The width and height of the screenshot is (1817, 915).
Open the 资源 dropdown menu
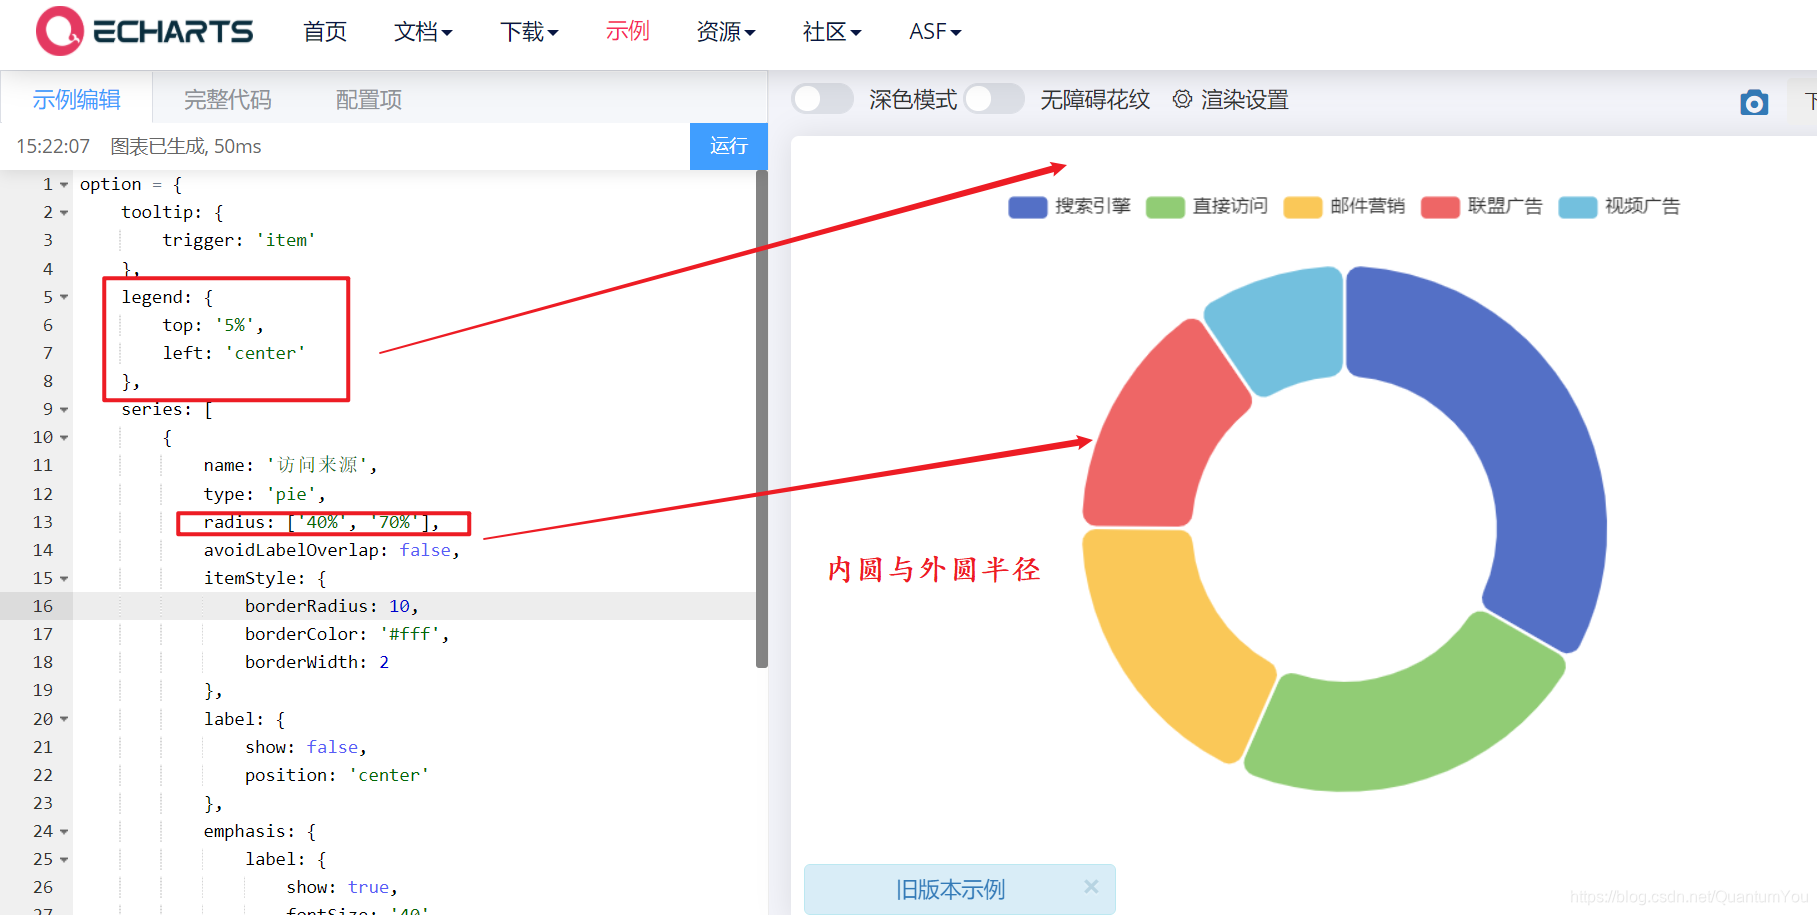726,32
